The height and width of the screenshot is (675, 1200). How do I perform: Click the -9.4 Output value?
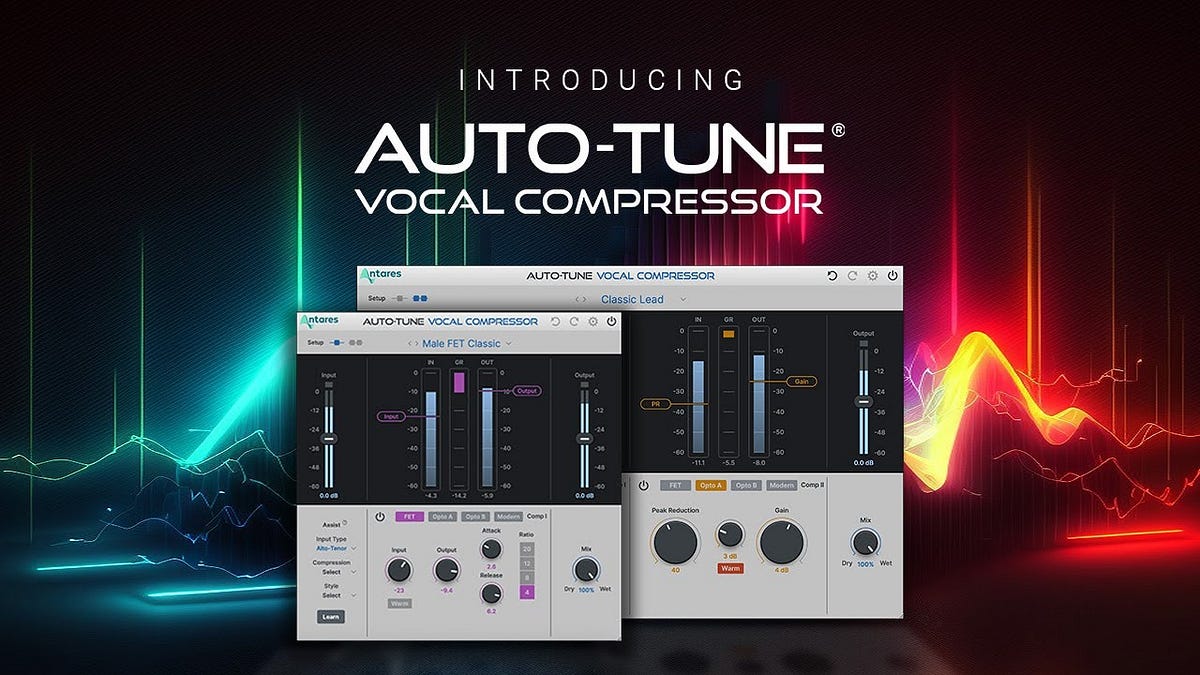[446, 591]
